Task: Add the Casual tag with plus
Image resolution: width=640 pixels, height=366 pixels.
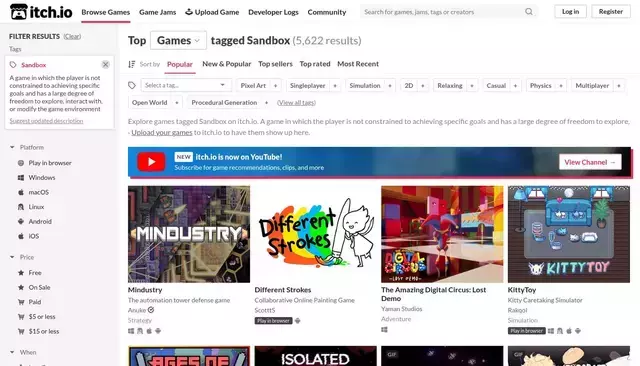Action: [x=515, y=86]
